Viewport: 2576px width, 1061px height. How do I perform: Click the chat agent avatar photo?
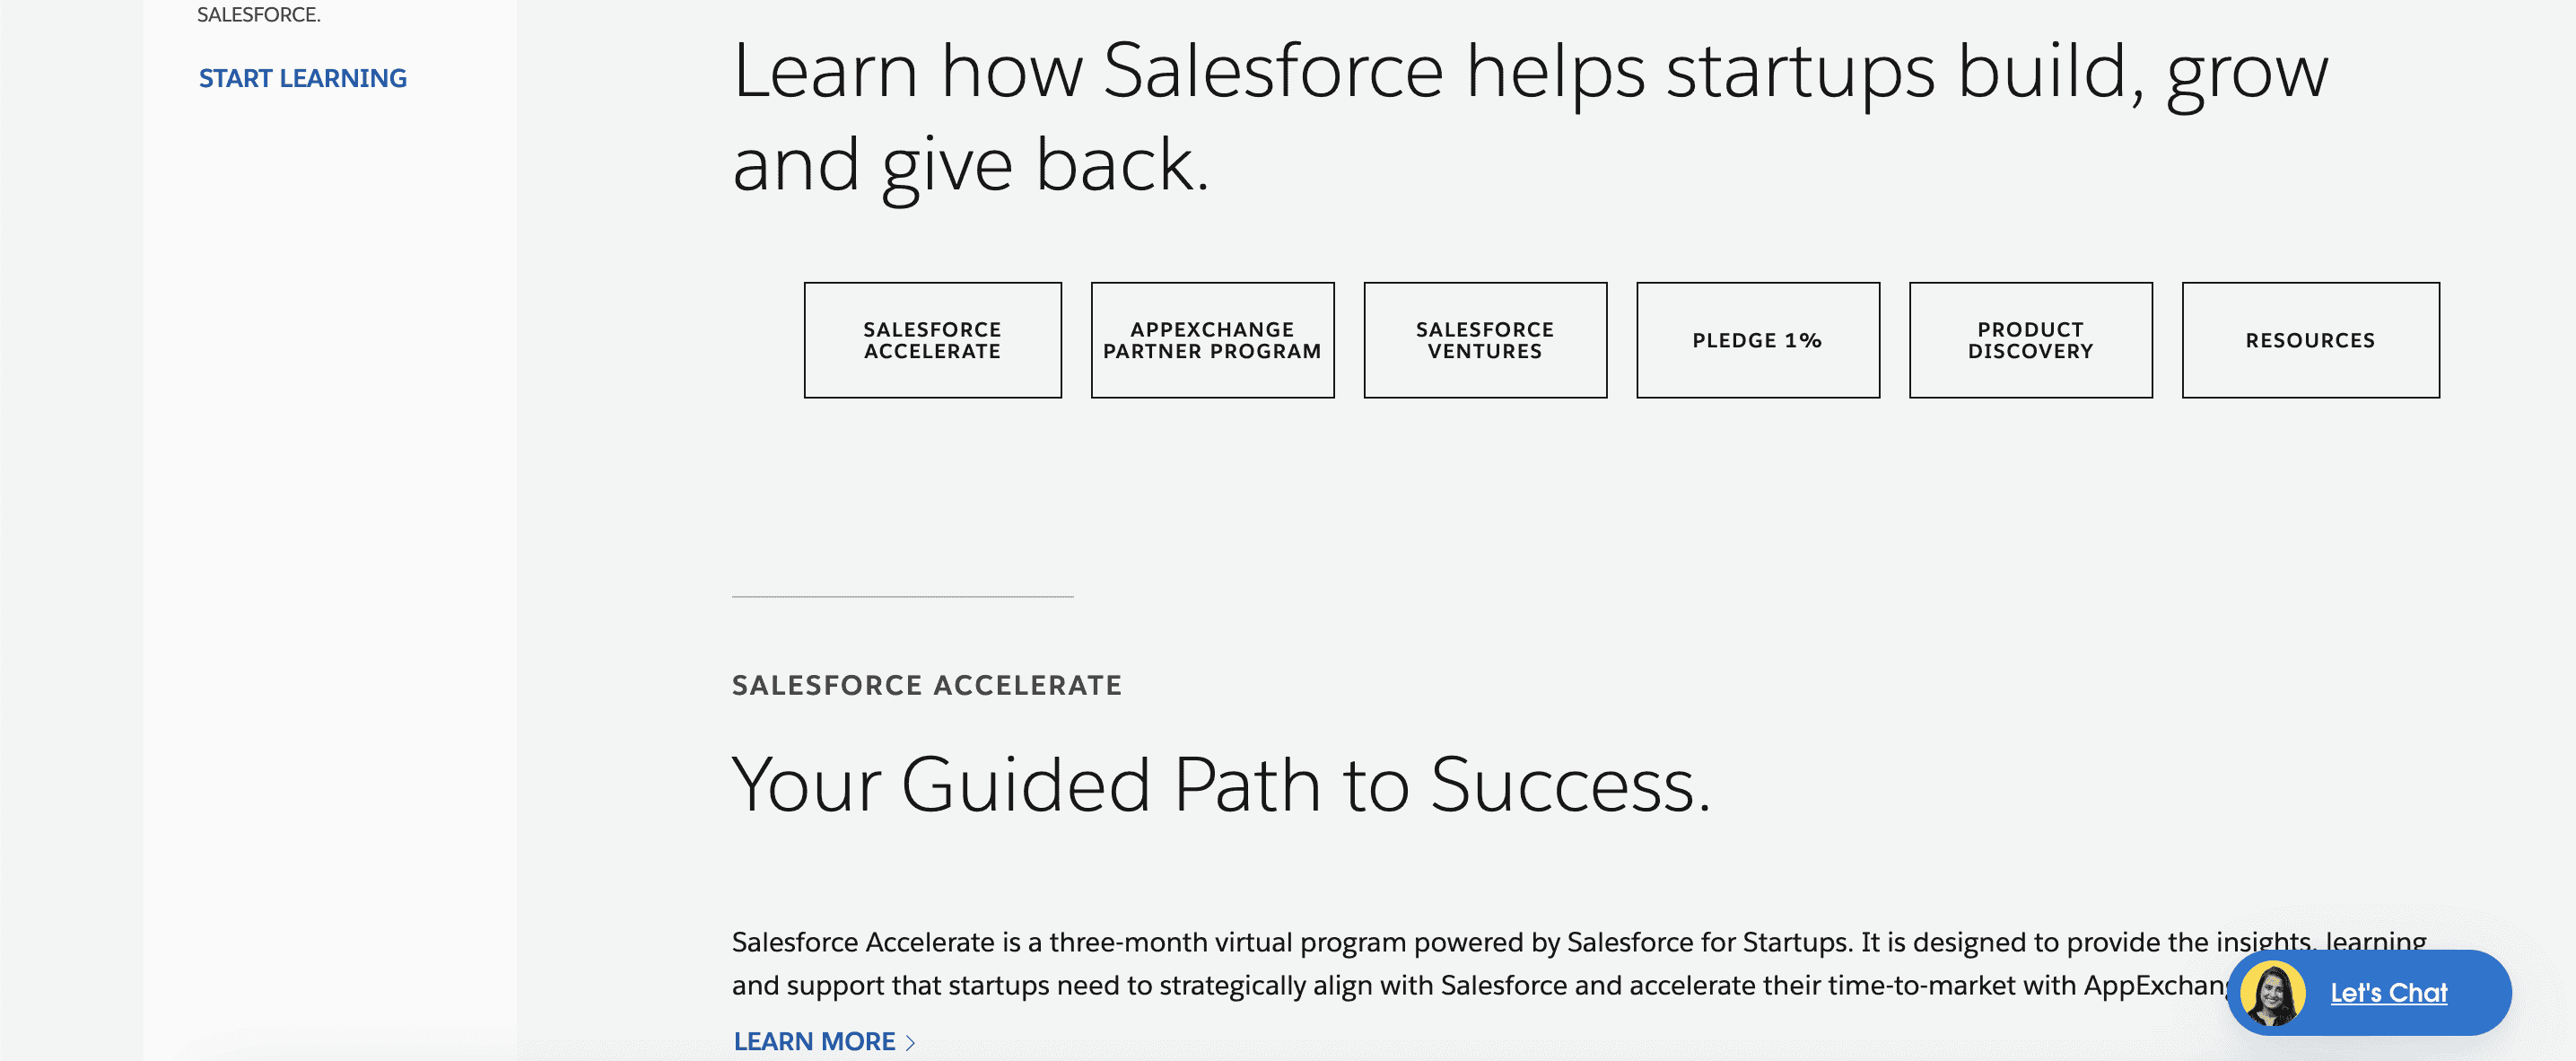2272,992
